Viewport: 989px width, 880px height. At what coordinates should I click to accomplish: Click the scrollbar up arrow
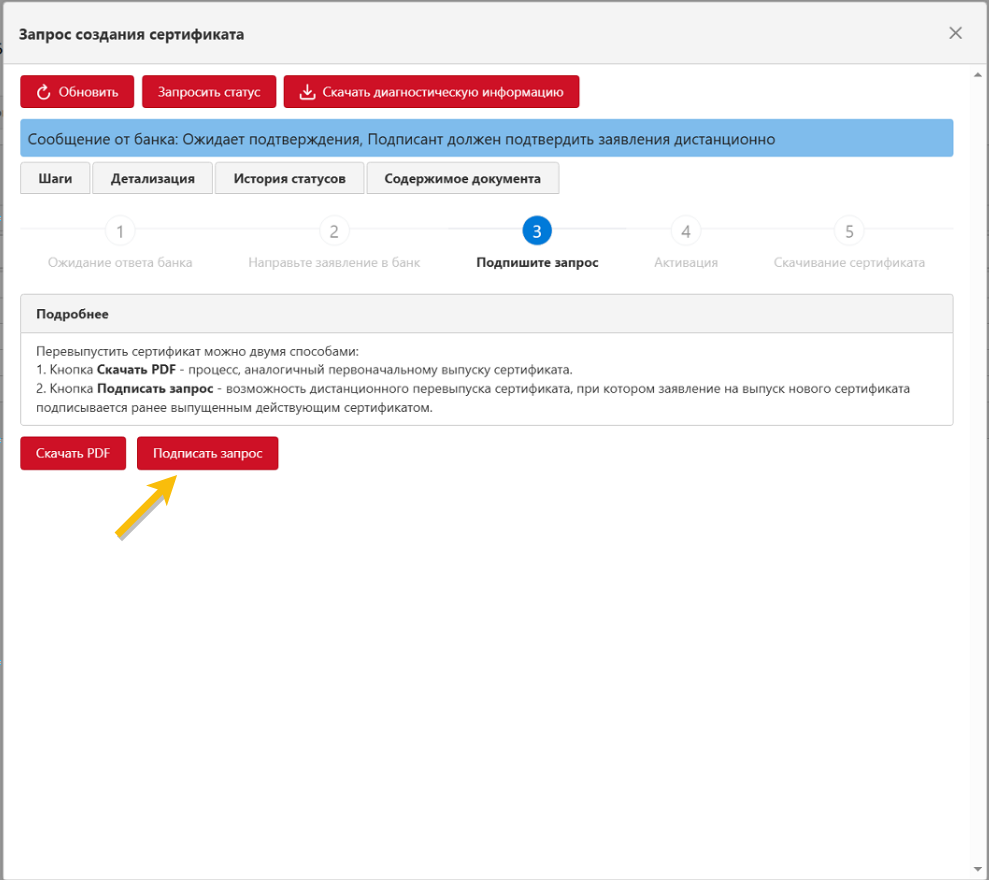pos(976,74)
